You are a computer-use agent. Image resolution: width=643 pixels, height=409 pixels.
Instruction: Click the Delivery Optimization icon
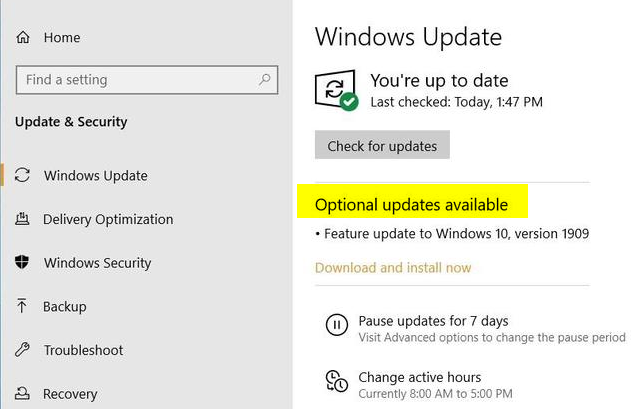pos(22,219)
